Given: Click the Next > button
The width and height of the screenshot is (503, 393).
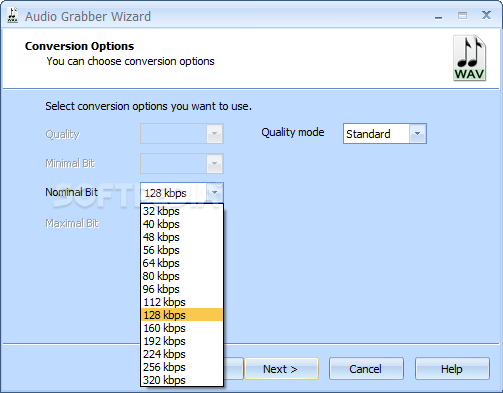Looking at the screenshot, I should 281,369.
